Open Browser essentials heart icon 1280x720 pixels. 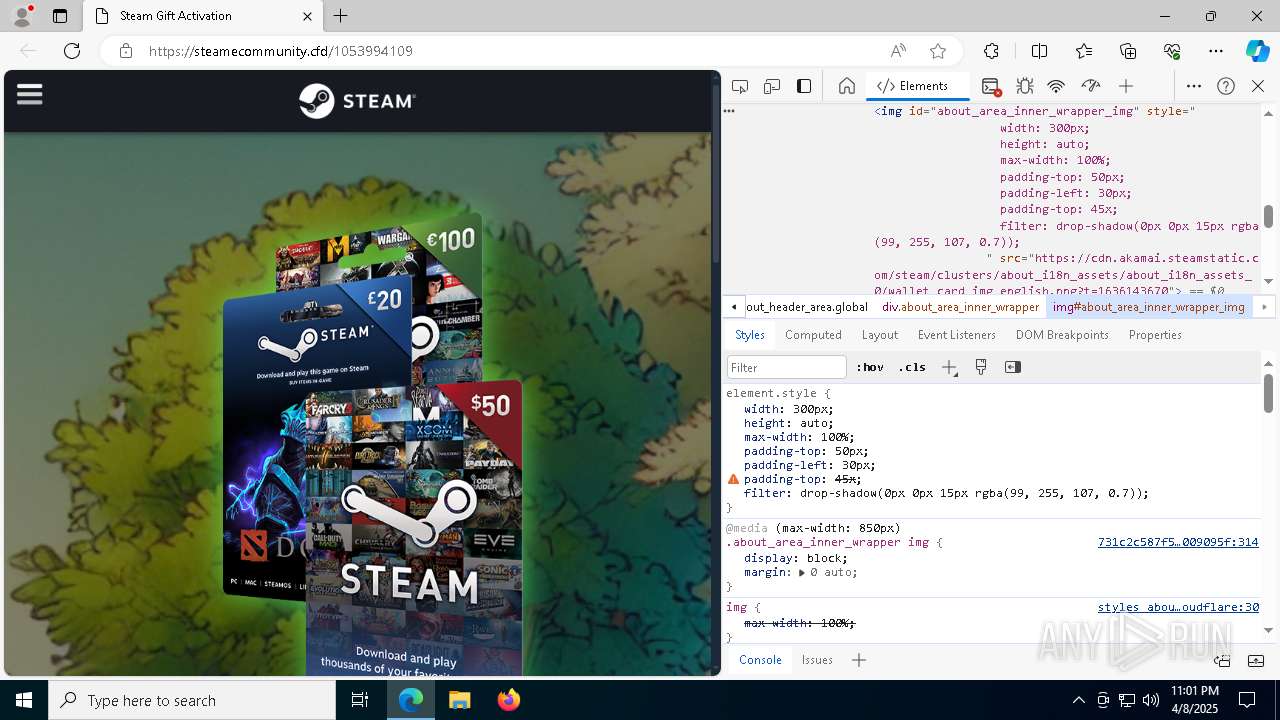tap(1172, 51)
